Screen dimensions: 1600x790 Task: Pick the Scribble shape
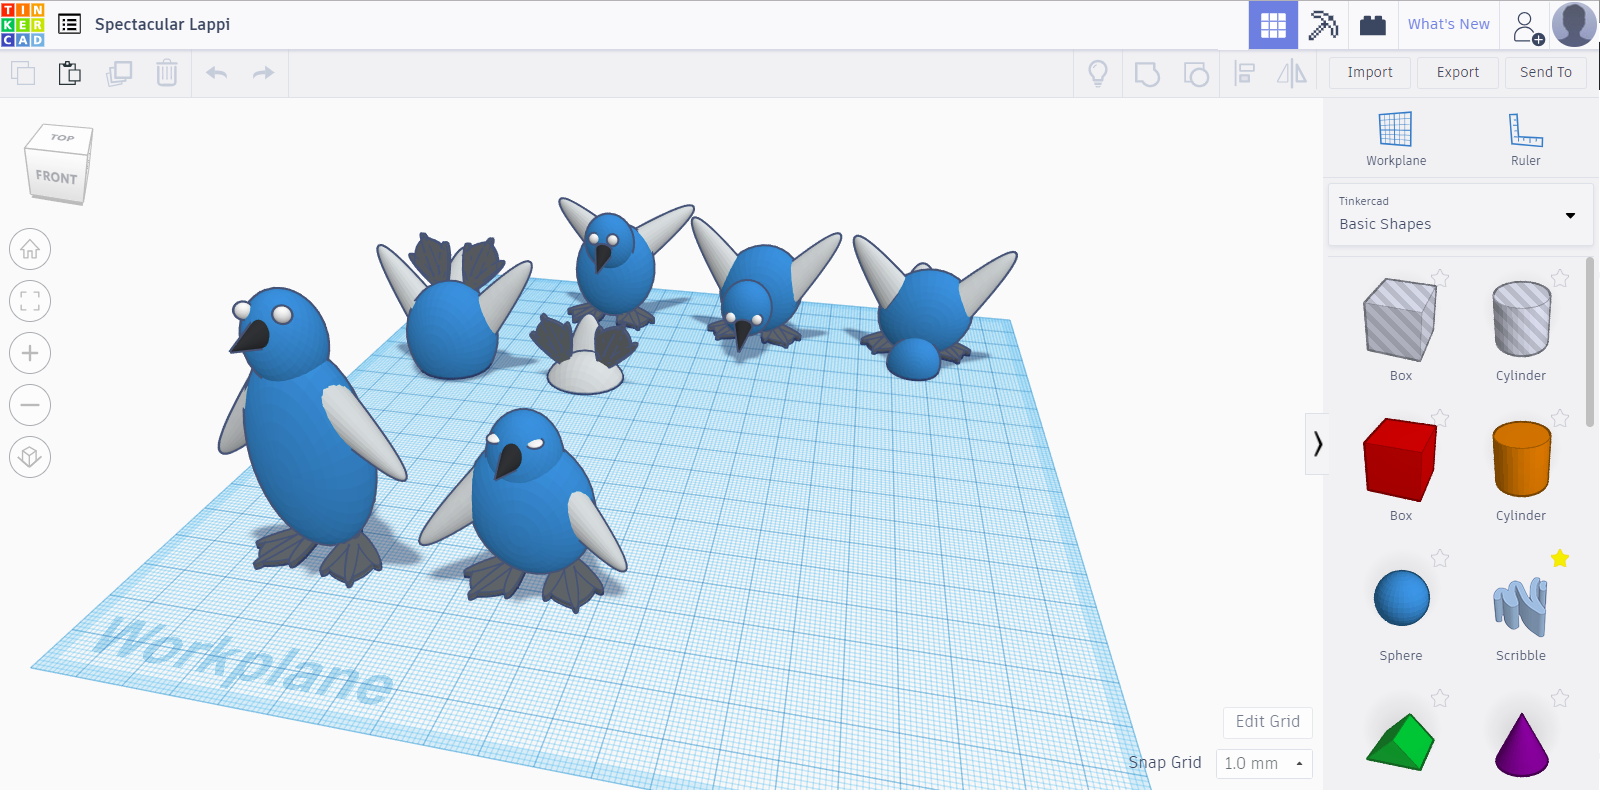[x=1521, y=608]
